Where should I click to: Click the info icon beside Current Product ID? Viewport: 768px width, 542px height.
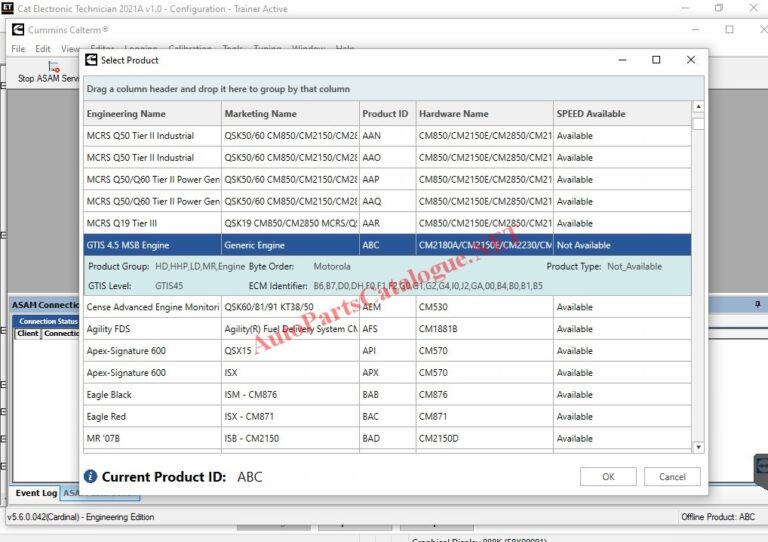point(91,476)
